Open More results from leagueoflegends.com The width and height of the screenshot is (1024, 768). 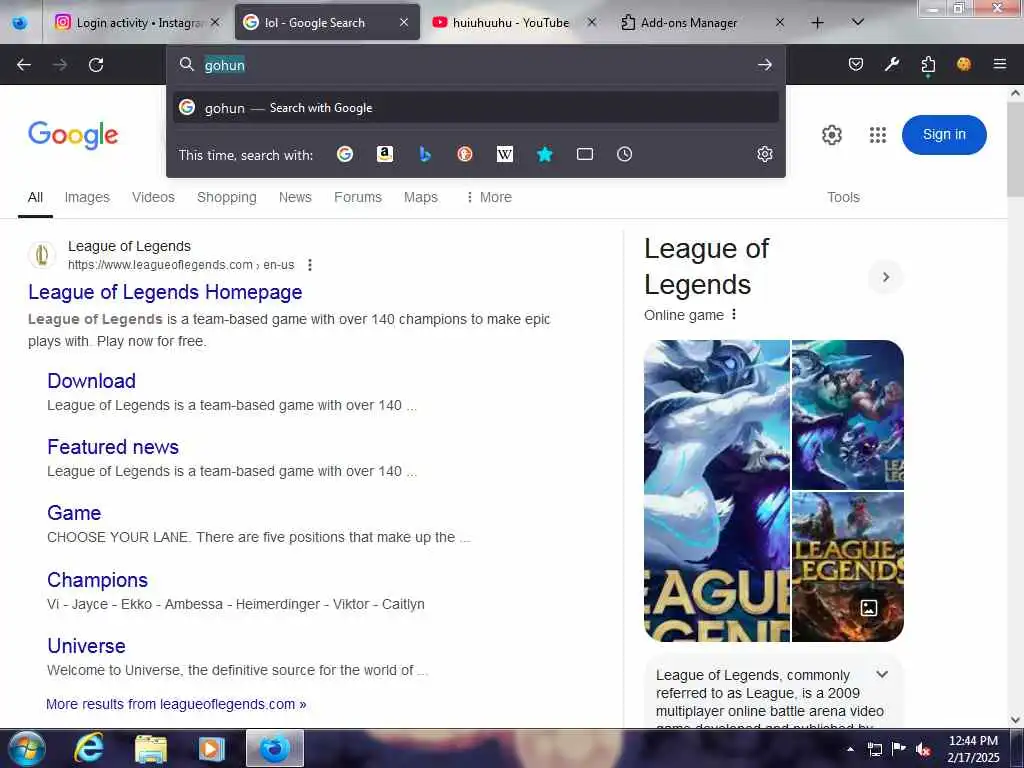click(x=176, y=704)
